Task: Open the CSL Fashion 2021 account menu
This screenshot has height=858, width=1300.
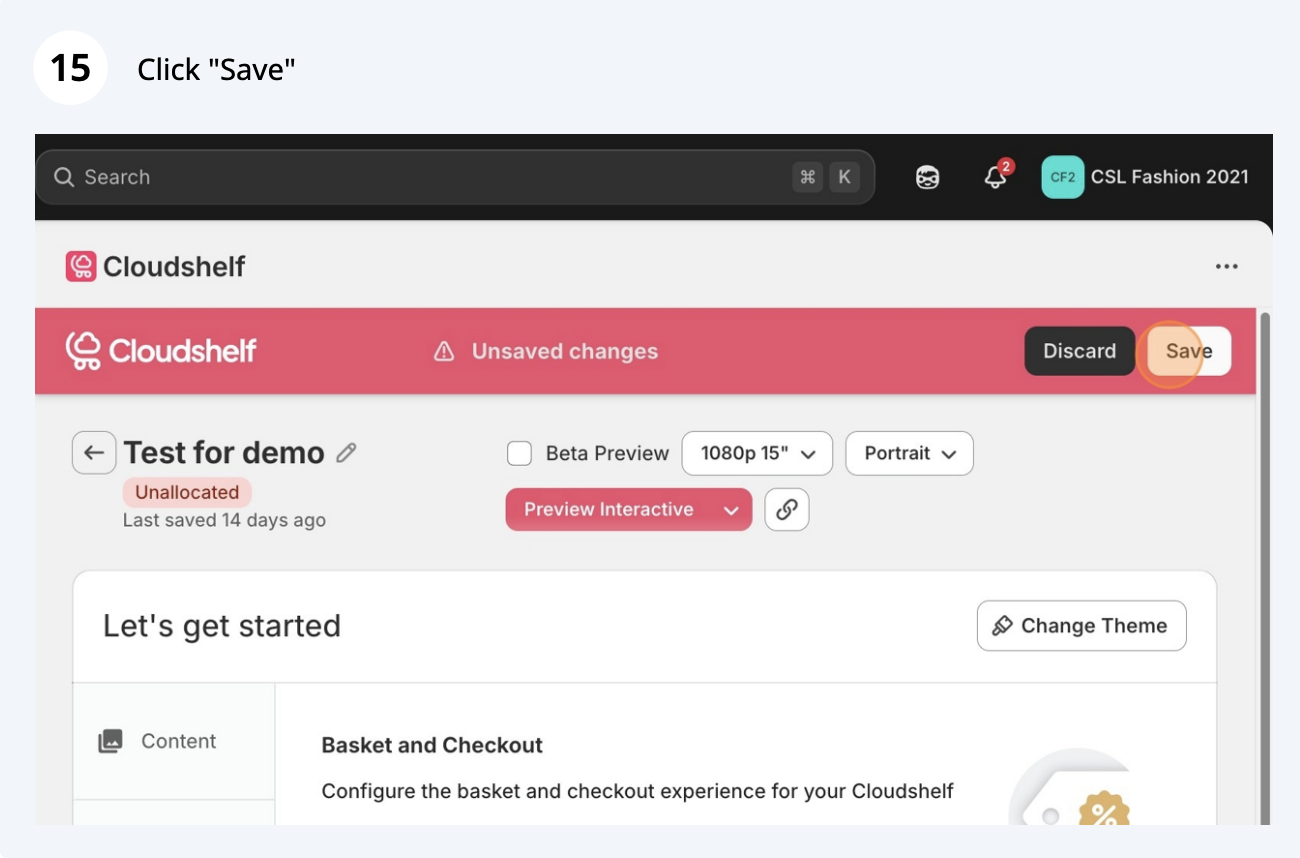Action: pyautogui.click(x=1145, y=177)
